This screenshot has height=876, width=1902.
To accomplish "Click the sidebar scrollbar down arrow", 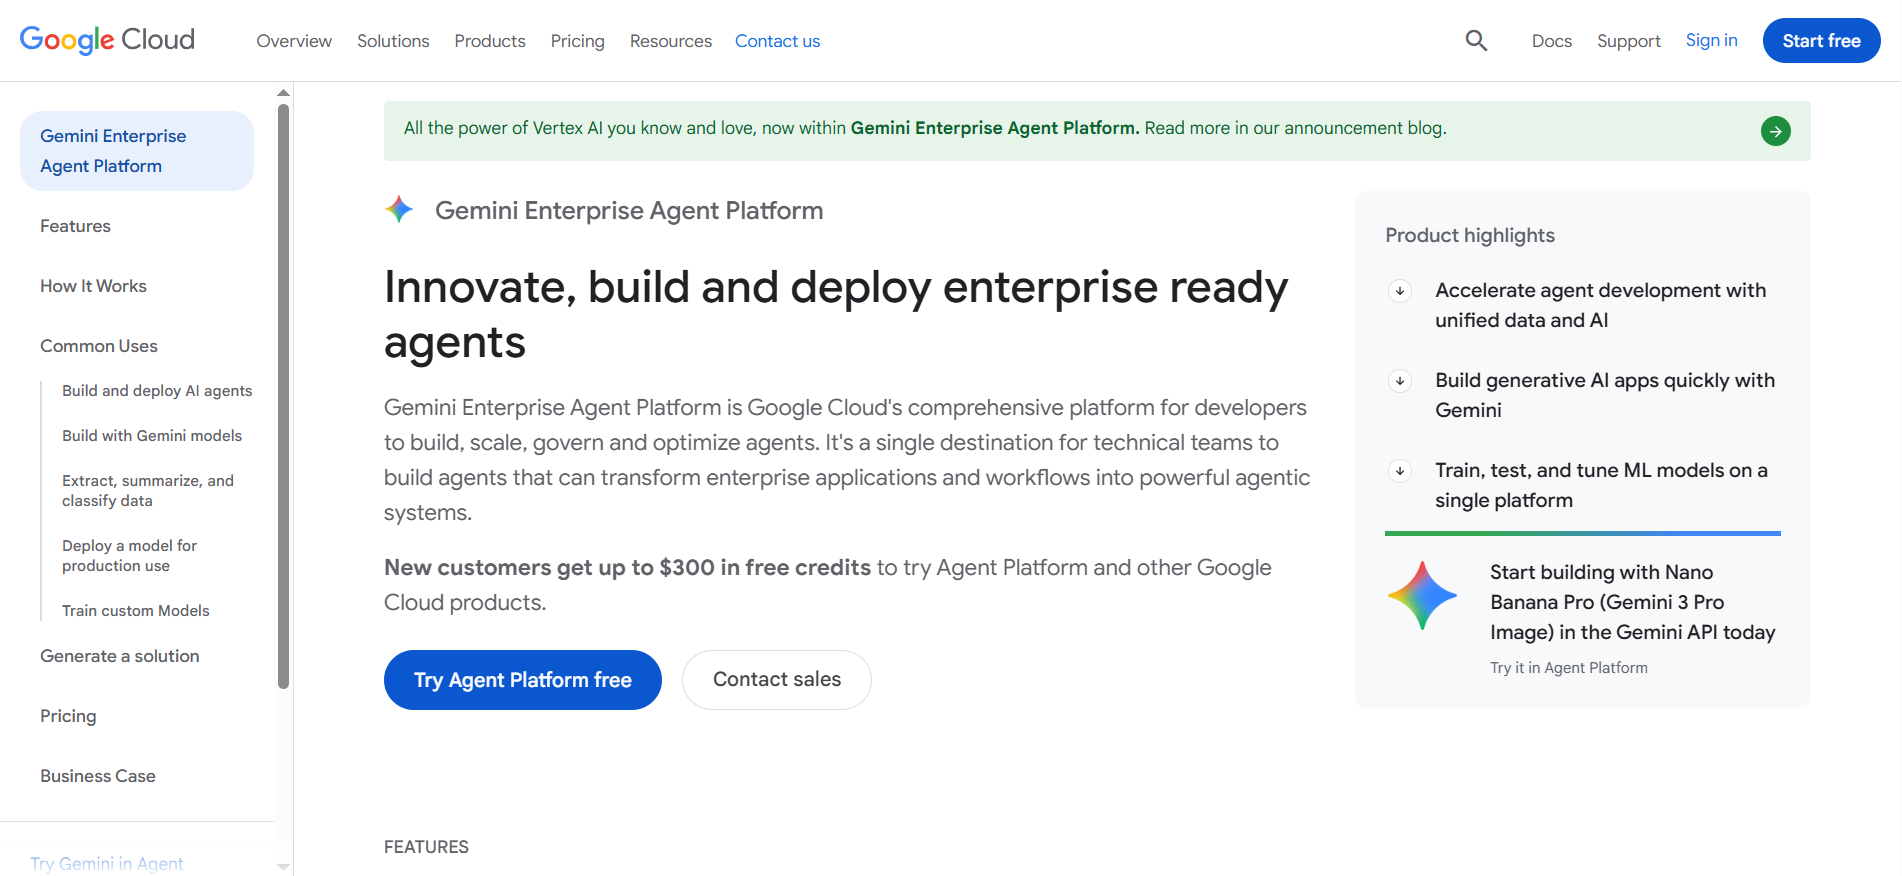I will click(283, 866).
